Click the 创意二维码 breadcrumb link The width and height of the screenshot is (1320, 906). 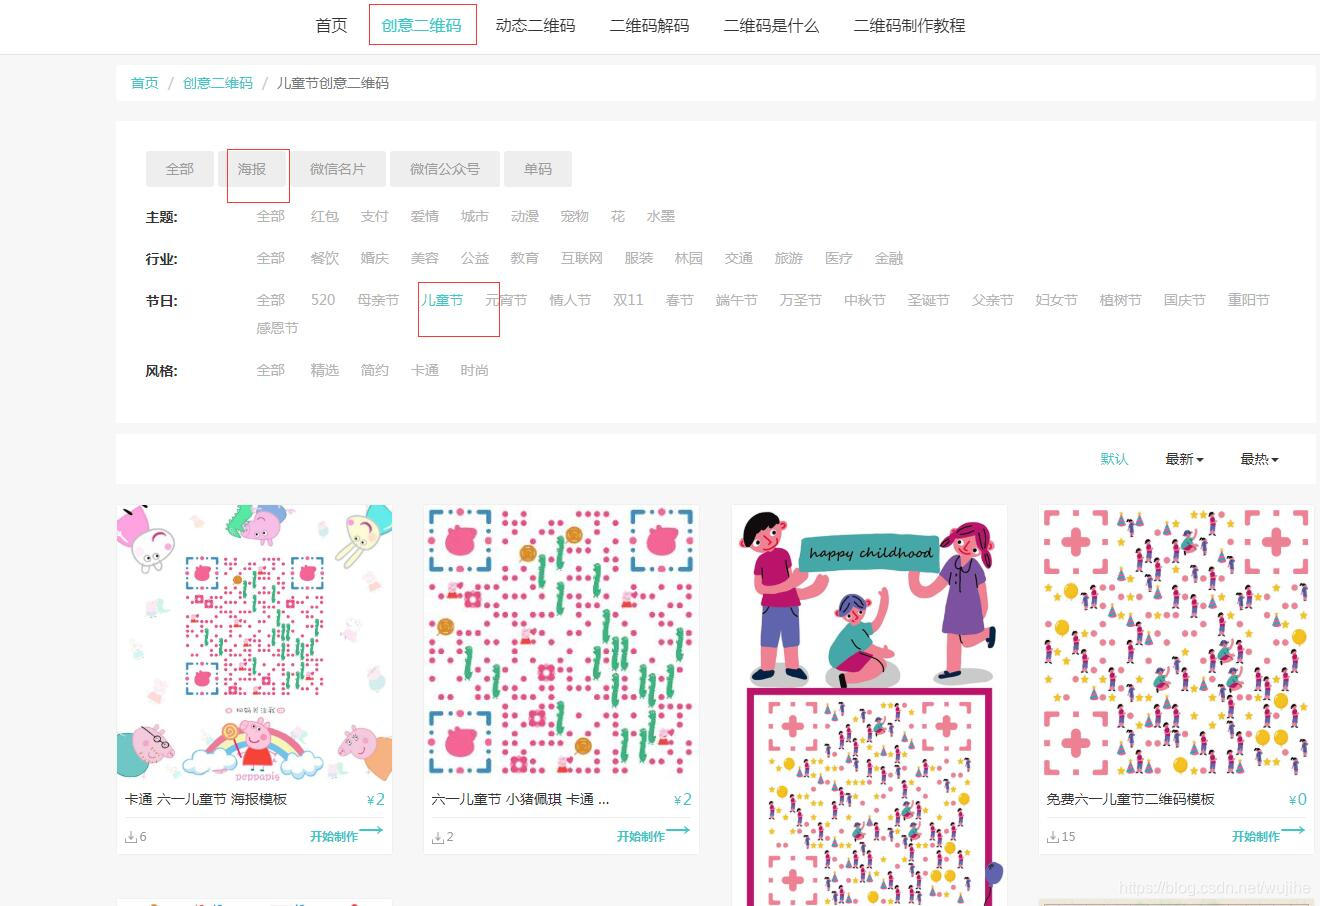[x=218, y=83]
